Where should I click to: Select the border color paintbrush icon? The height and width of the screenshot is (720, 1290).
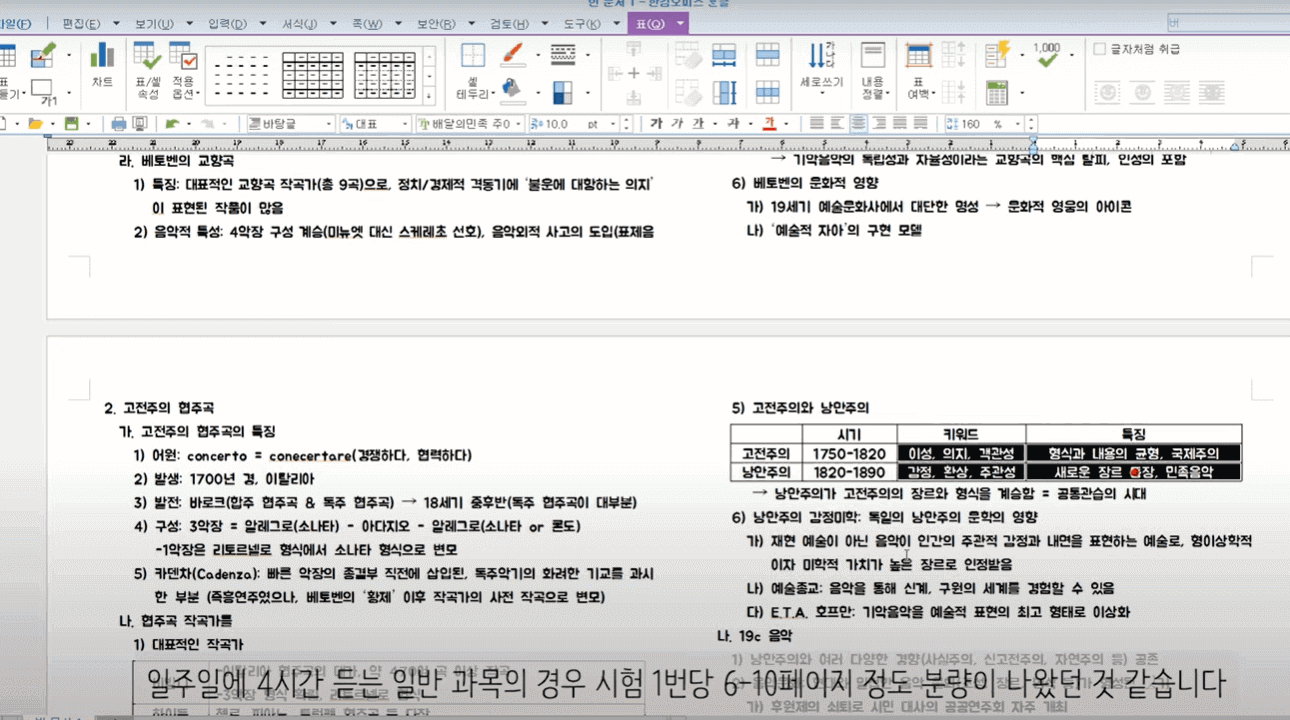click(512, 54)
